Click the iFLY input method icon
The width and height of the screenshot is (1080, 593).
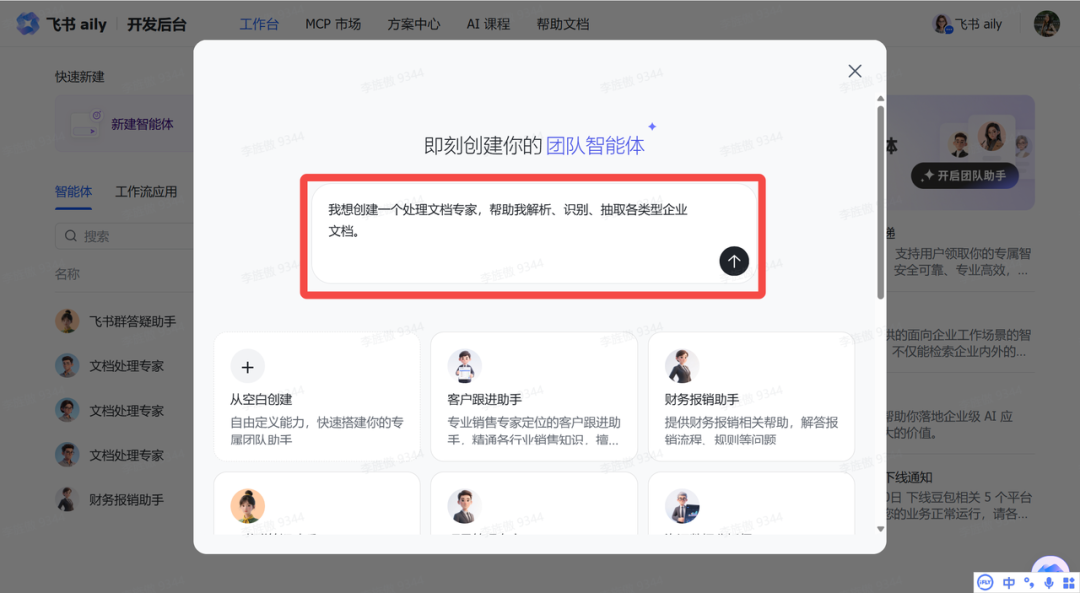[x=986, y=583]
